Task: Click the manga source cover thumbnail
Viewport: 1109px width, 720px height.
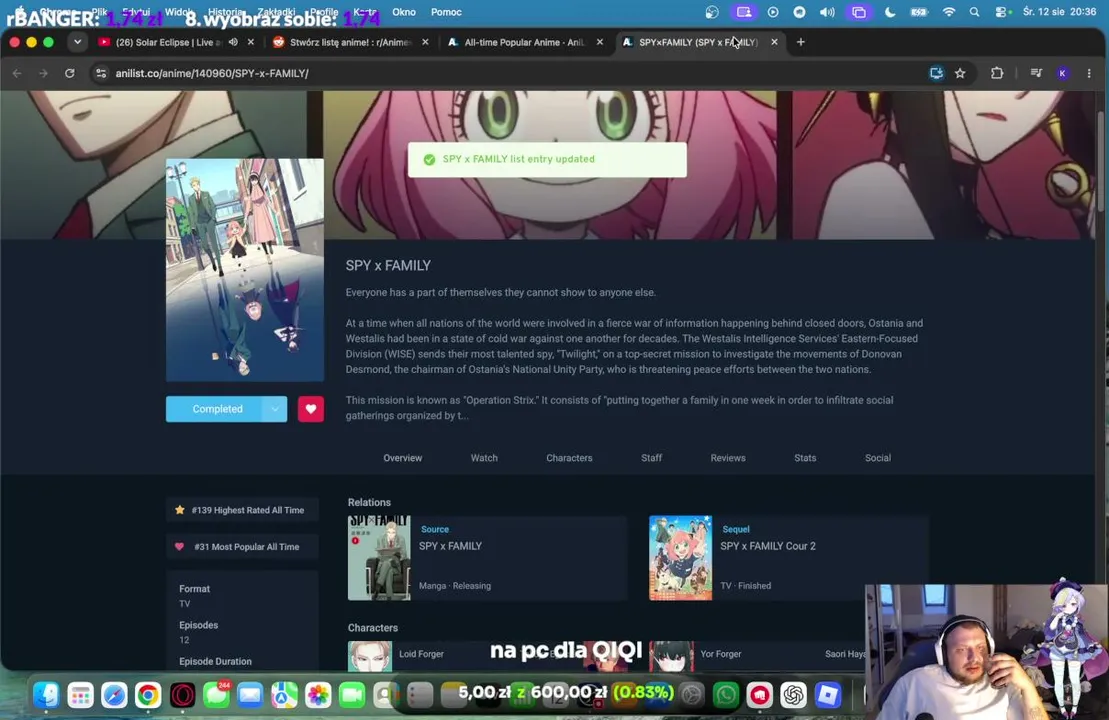Action: (x=379, y=558)
